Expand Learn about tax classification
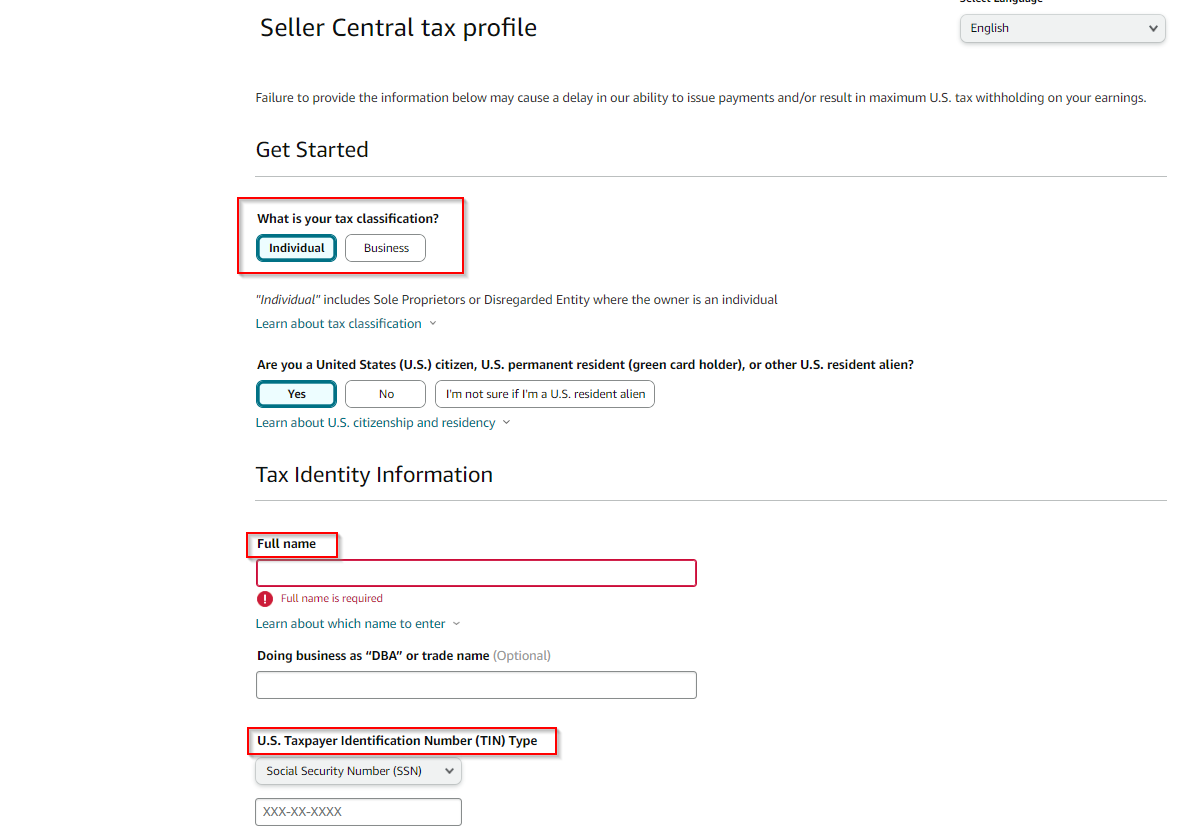The width and height of the screenshot is (1194, 839). [338, 324]
